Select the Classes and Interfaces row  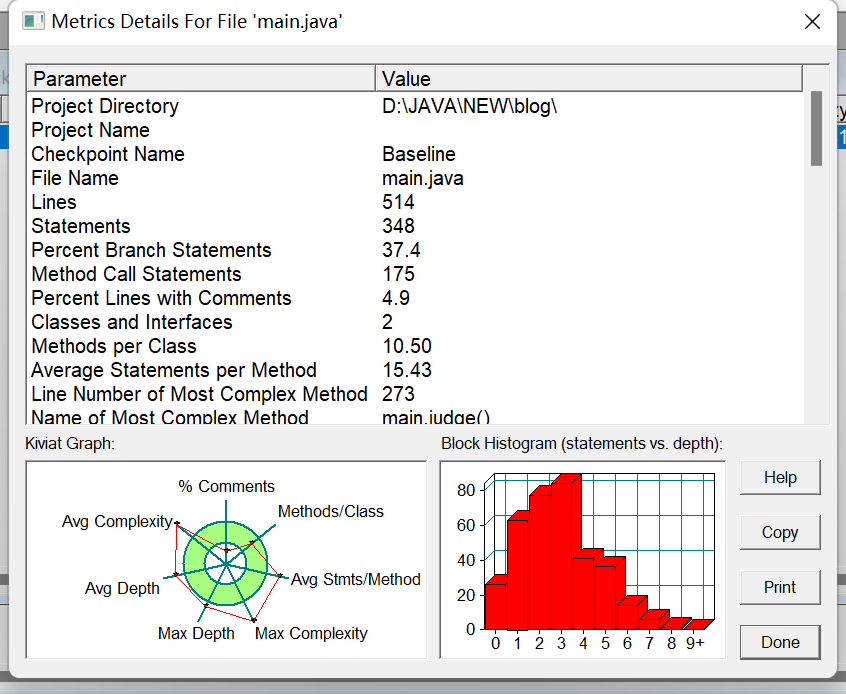(x=414, y=322)
